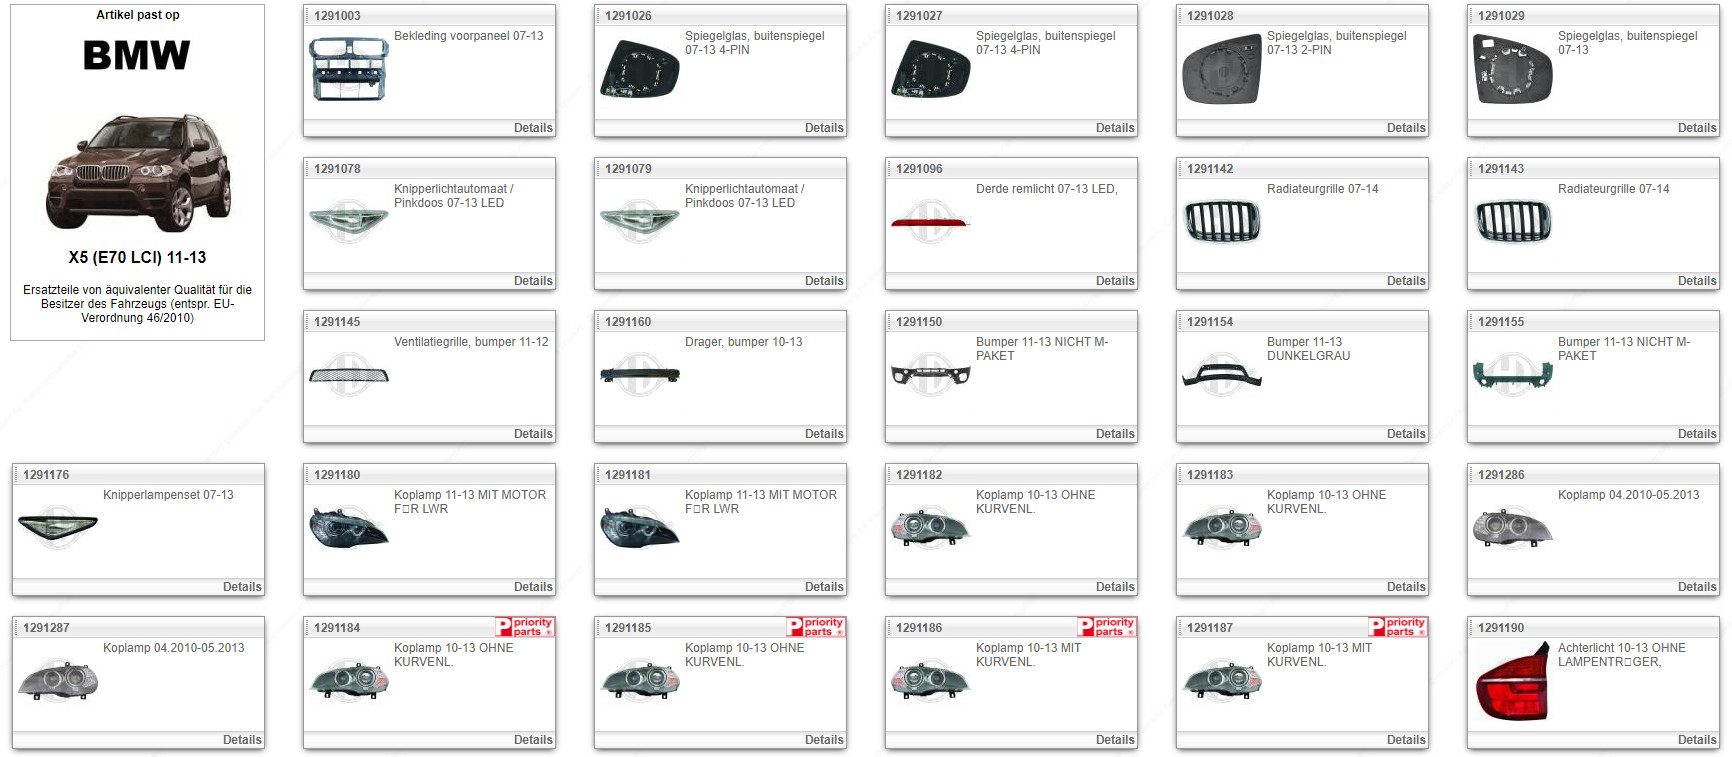1732x757 pixels.
Task: Open Details for item 1291003
Action: tap(532, 128)
